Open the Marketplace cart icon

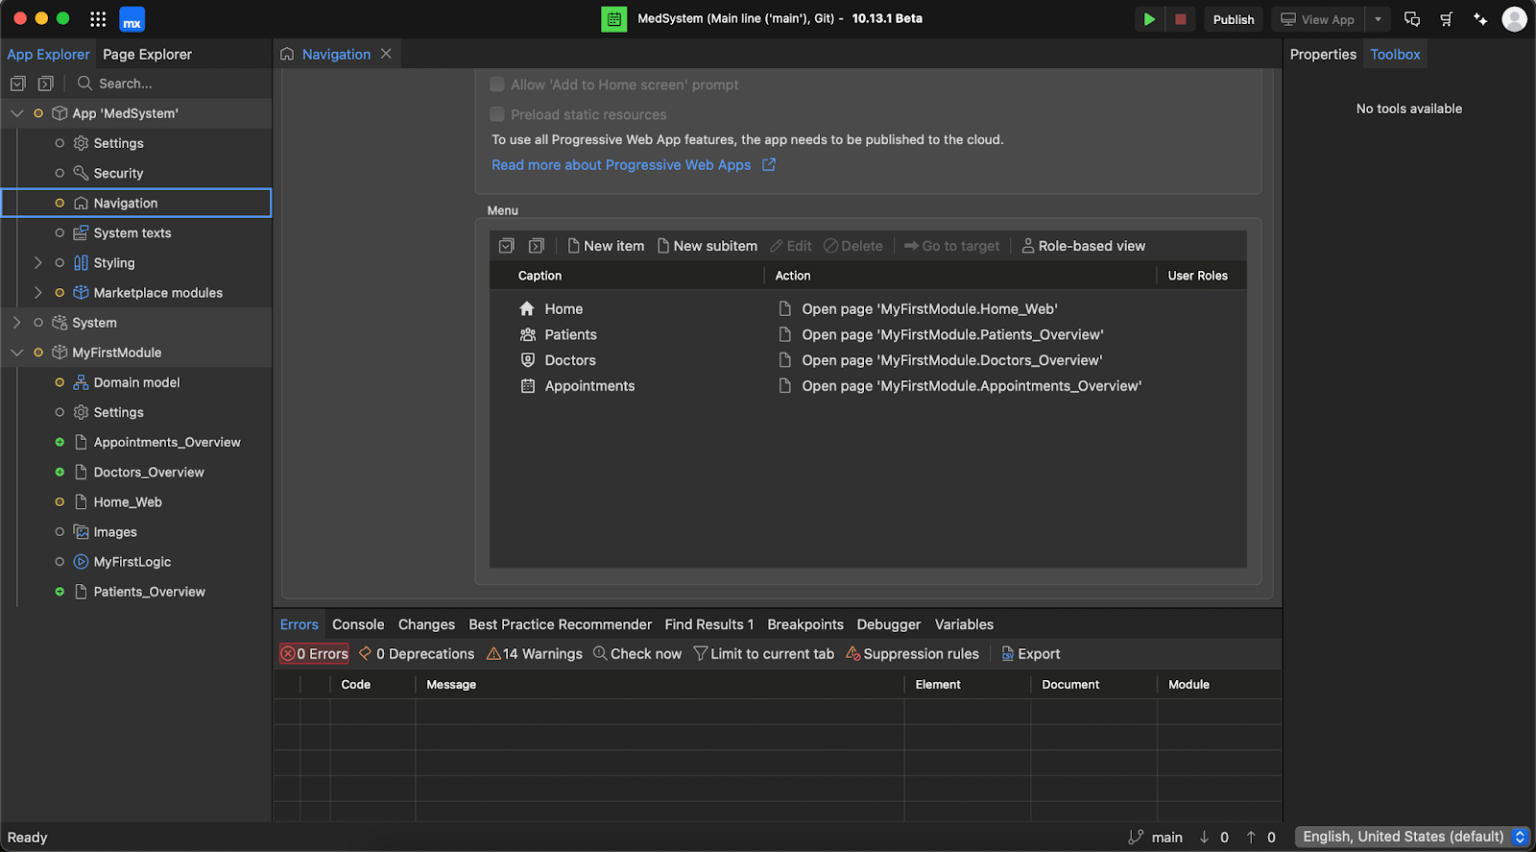point(1446,19)
